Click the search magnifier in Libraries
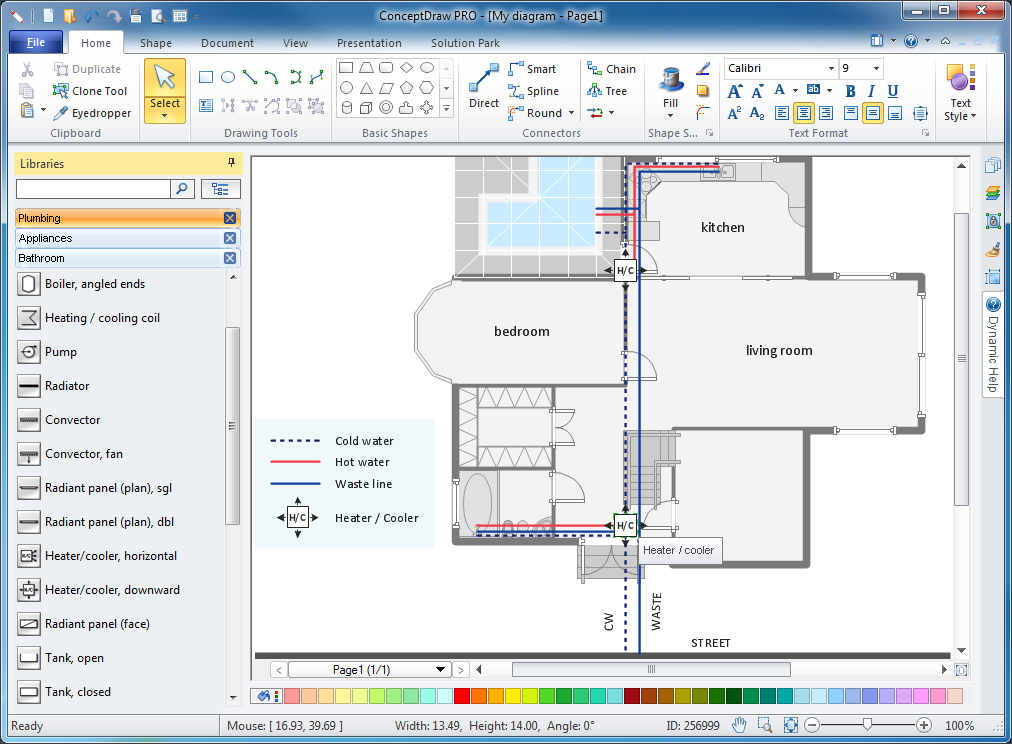This screenshot has width=1012, height=744. click(183, 188)
